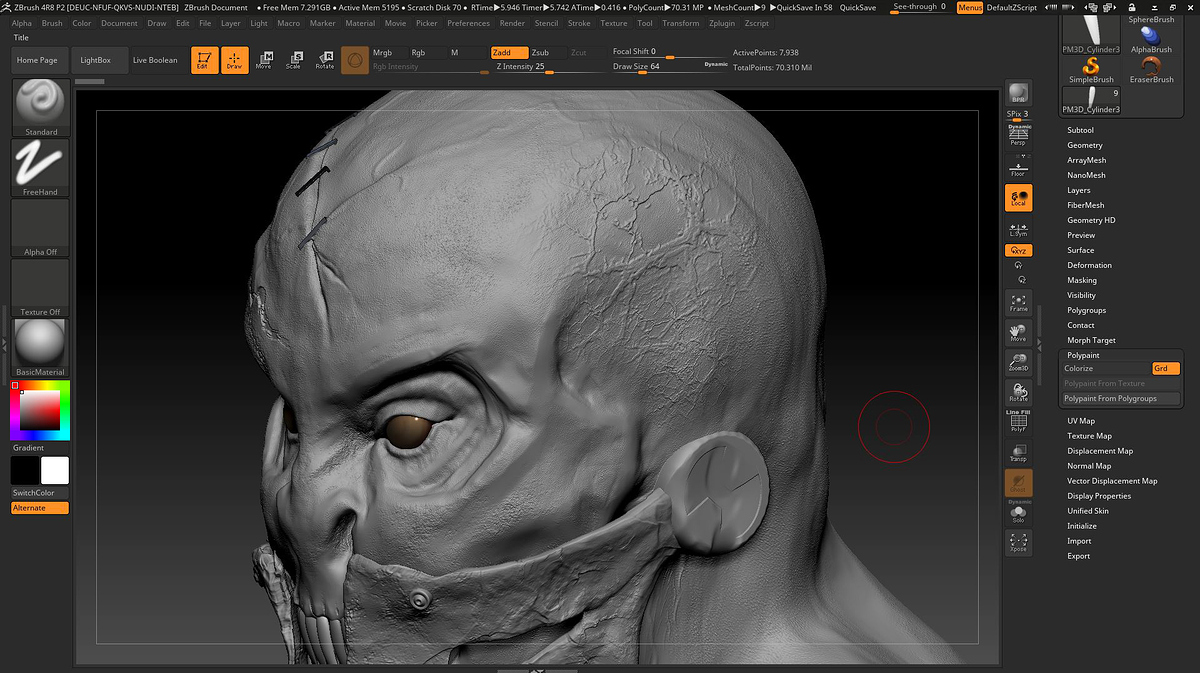Click the Zoom3D navigation icon
The image size is (1200, 673).
(x=1018, y=362)
